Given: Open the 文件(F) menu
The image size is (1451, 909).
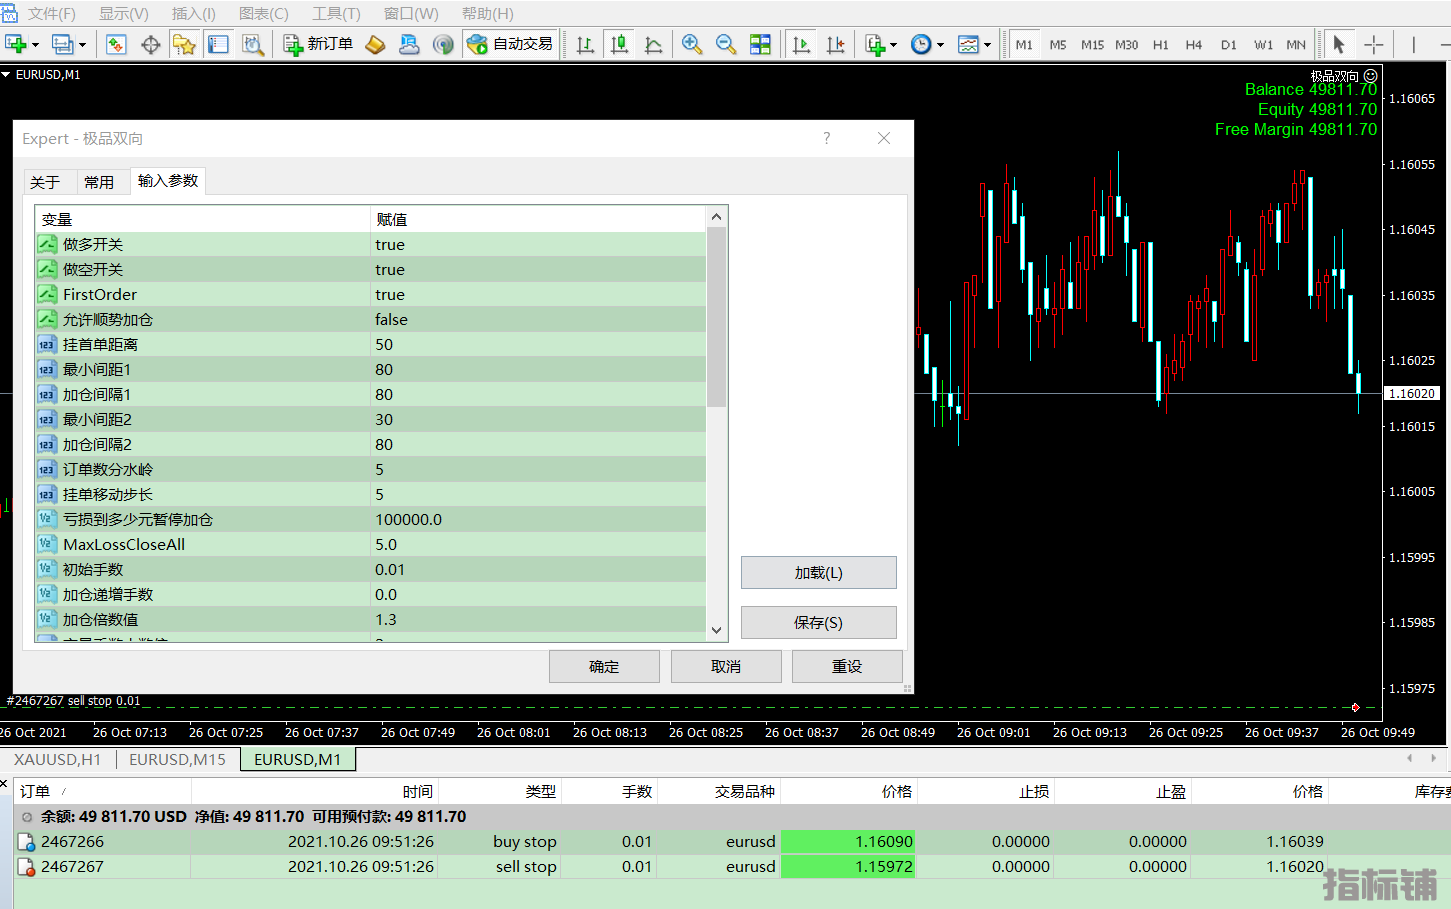Looking at the screenshot, I should (x=51, y=13).
